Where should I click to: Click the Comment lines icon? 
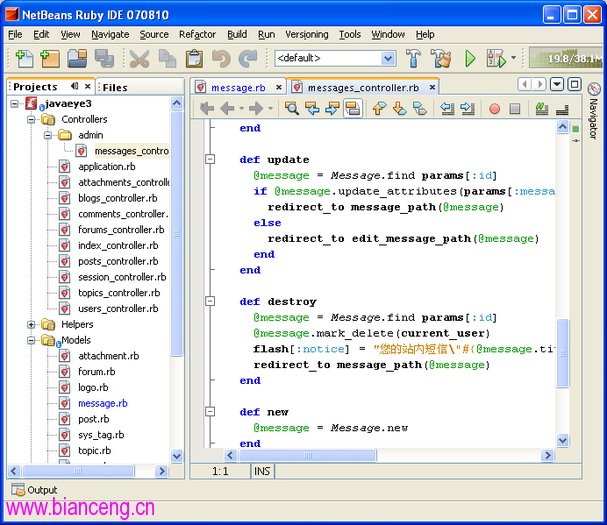pos(542,109)
